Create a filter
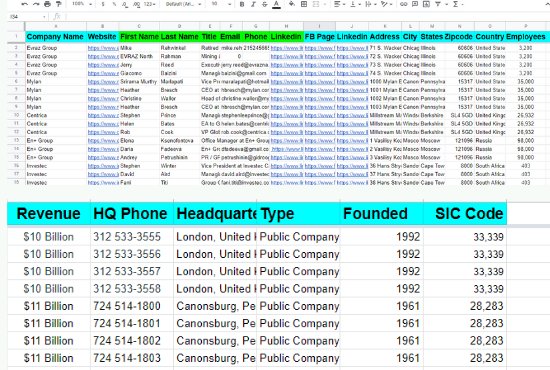The width and height of the screenshot is (550, 370). coord(438,4)
